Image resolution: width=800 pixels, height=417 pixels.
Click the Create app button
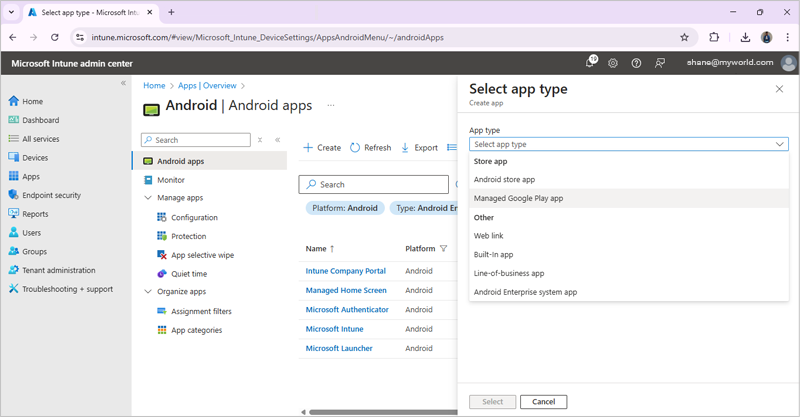click(x=322, y=148)
